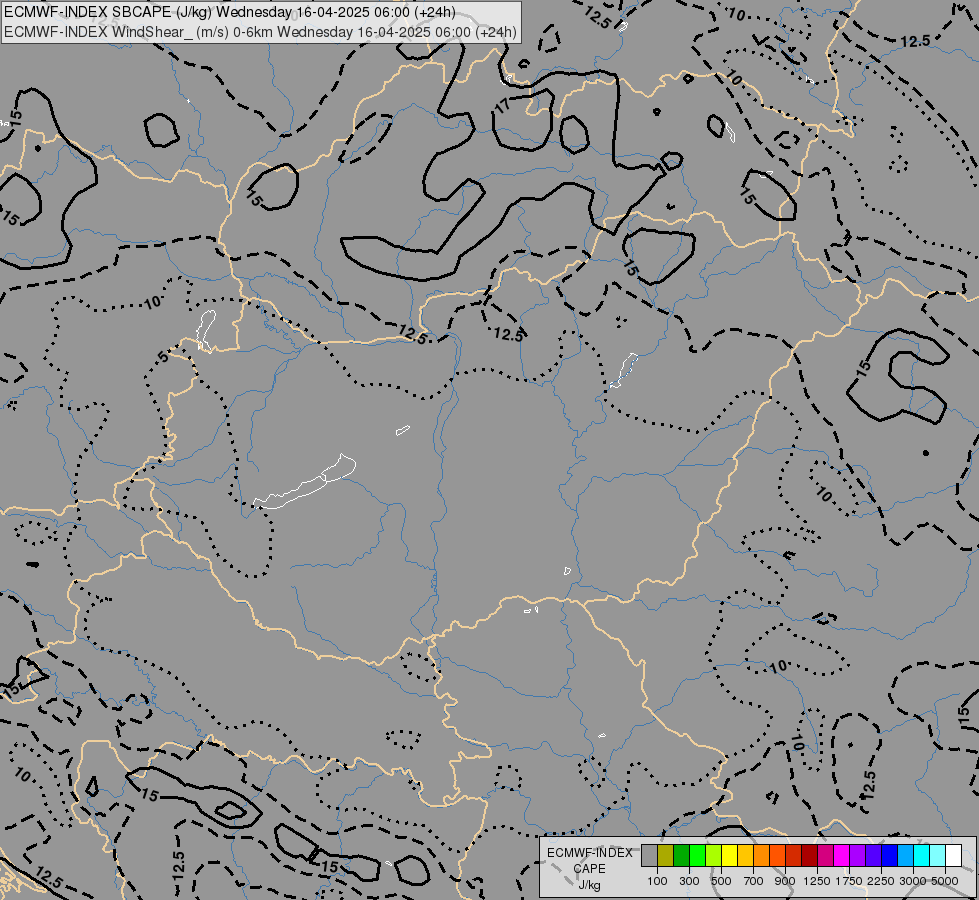Click the 17 contour label on the map
The image size is (979, 900).
point(503,106)
